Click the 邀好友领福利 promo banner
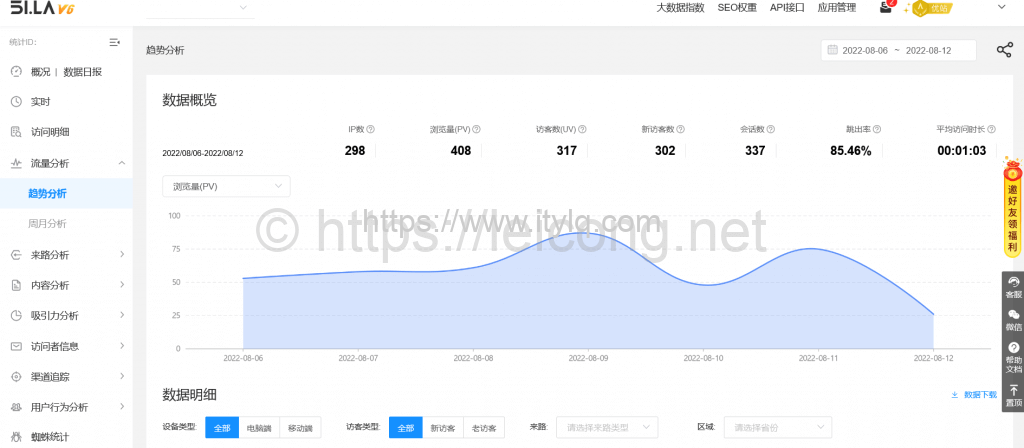1024x448 pixels. pyautogui.click(x=1013, y=209)
